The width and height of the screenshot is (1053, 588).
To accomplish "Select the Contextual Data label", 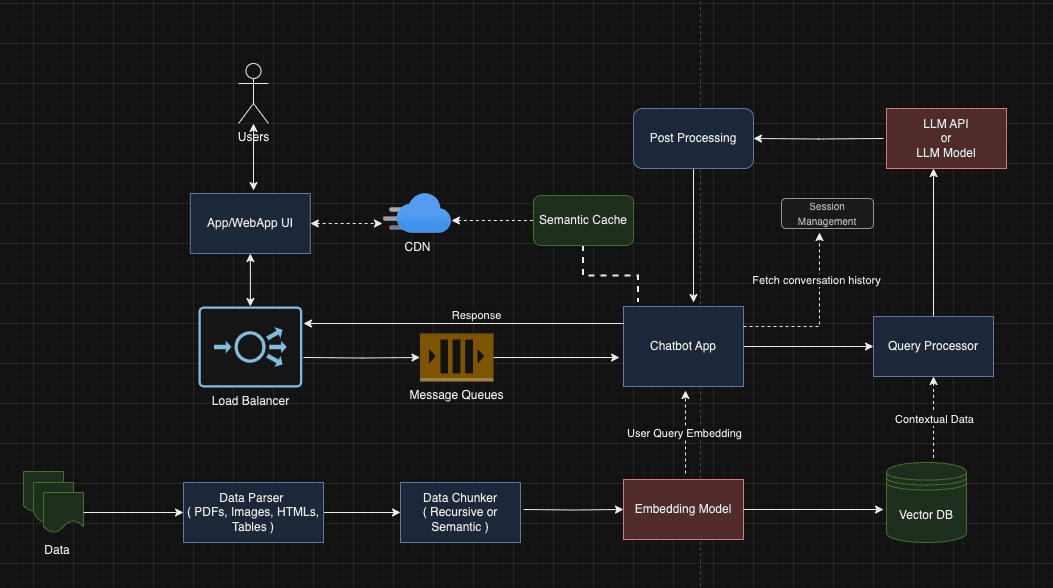I will 934,419.
